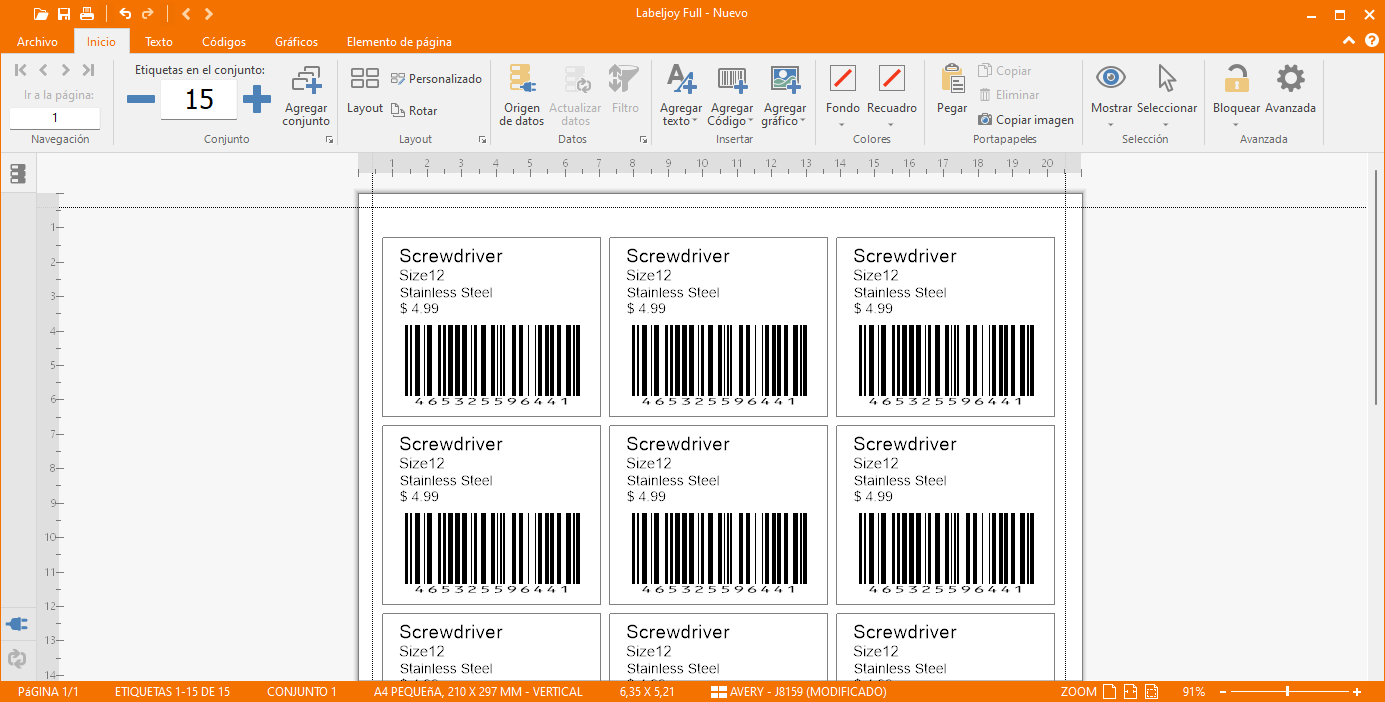
Task: Collapse the ribbon with the up chevron
Action: [x=1349, y=41]
